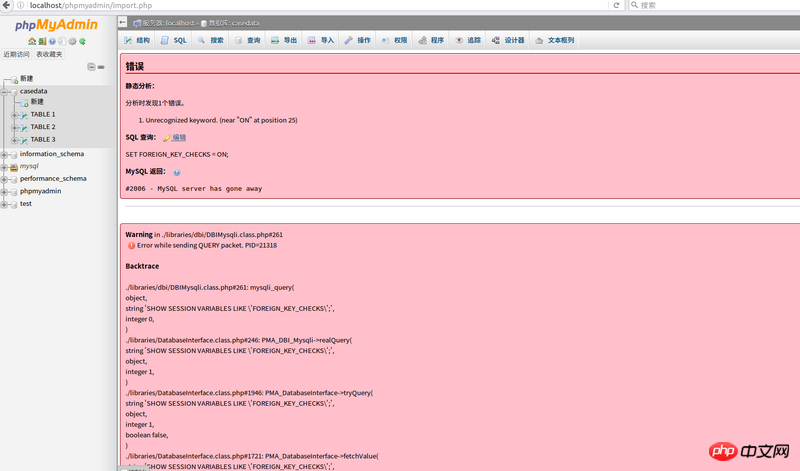Screen dimensions: 800x471
Task: Open the 近期访问 recent tab
Action: 16,54
